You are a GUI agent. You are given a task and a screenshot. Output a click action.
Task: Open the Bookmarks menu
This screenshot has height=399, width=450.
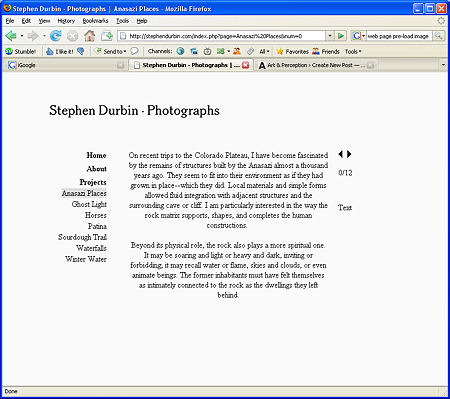click(95, 21)
